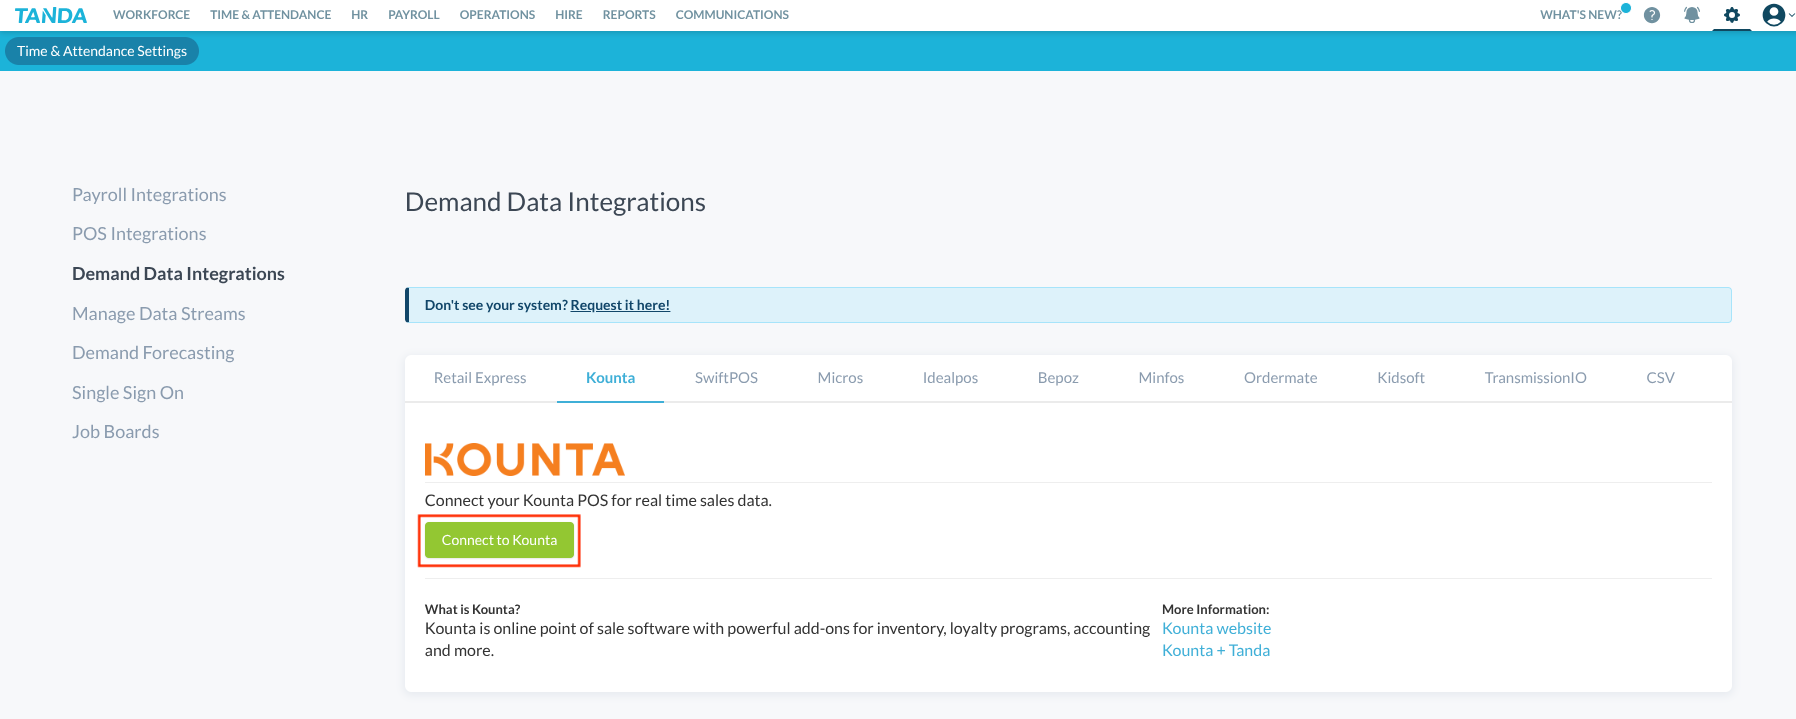Open the Communications menu

point(732,15)
